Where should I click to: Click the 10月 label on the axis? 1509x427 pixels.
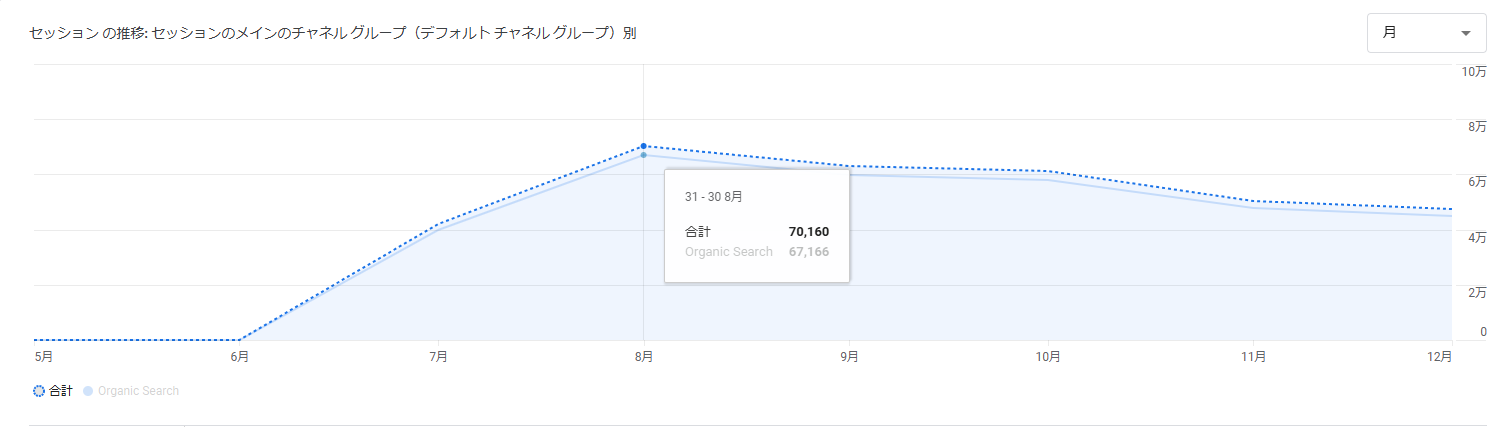[1048, 356]
